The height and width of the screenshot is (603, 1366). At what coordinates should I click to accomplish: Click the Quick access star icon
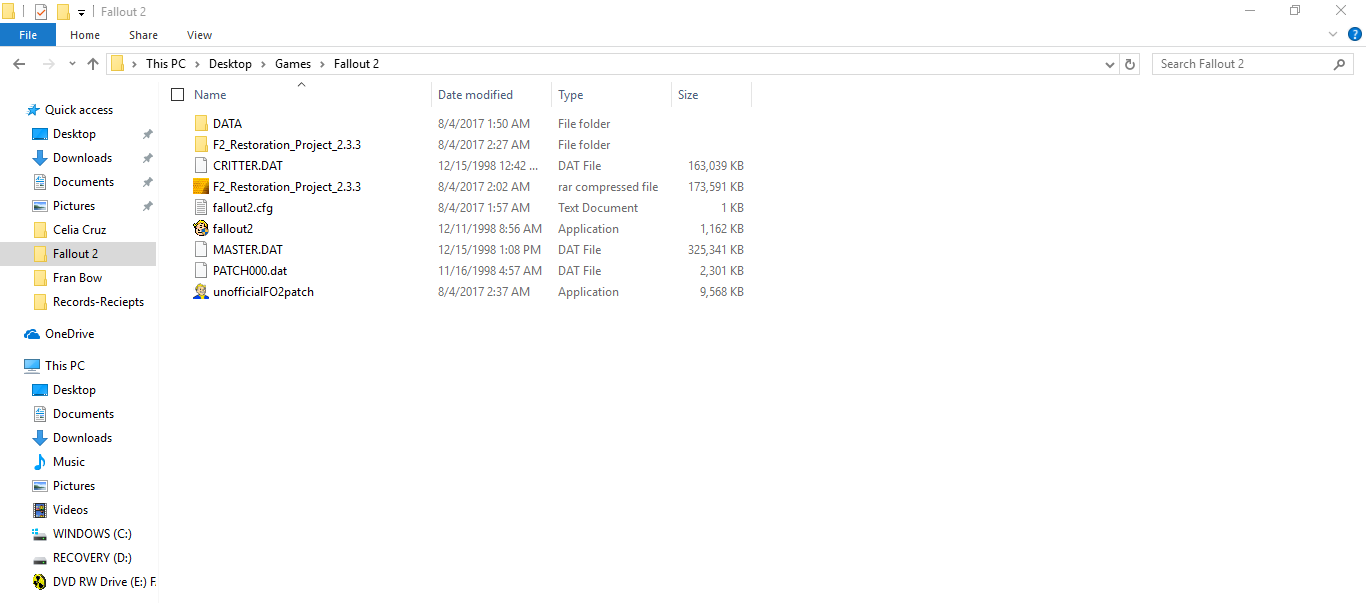[x=33, y=110]
